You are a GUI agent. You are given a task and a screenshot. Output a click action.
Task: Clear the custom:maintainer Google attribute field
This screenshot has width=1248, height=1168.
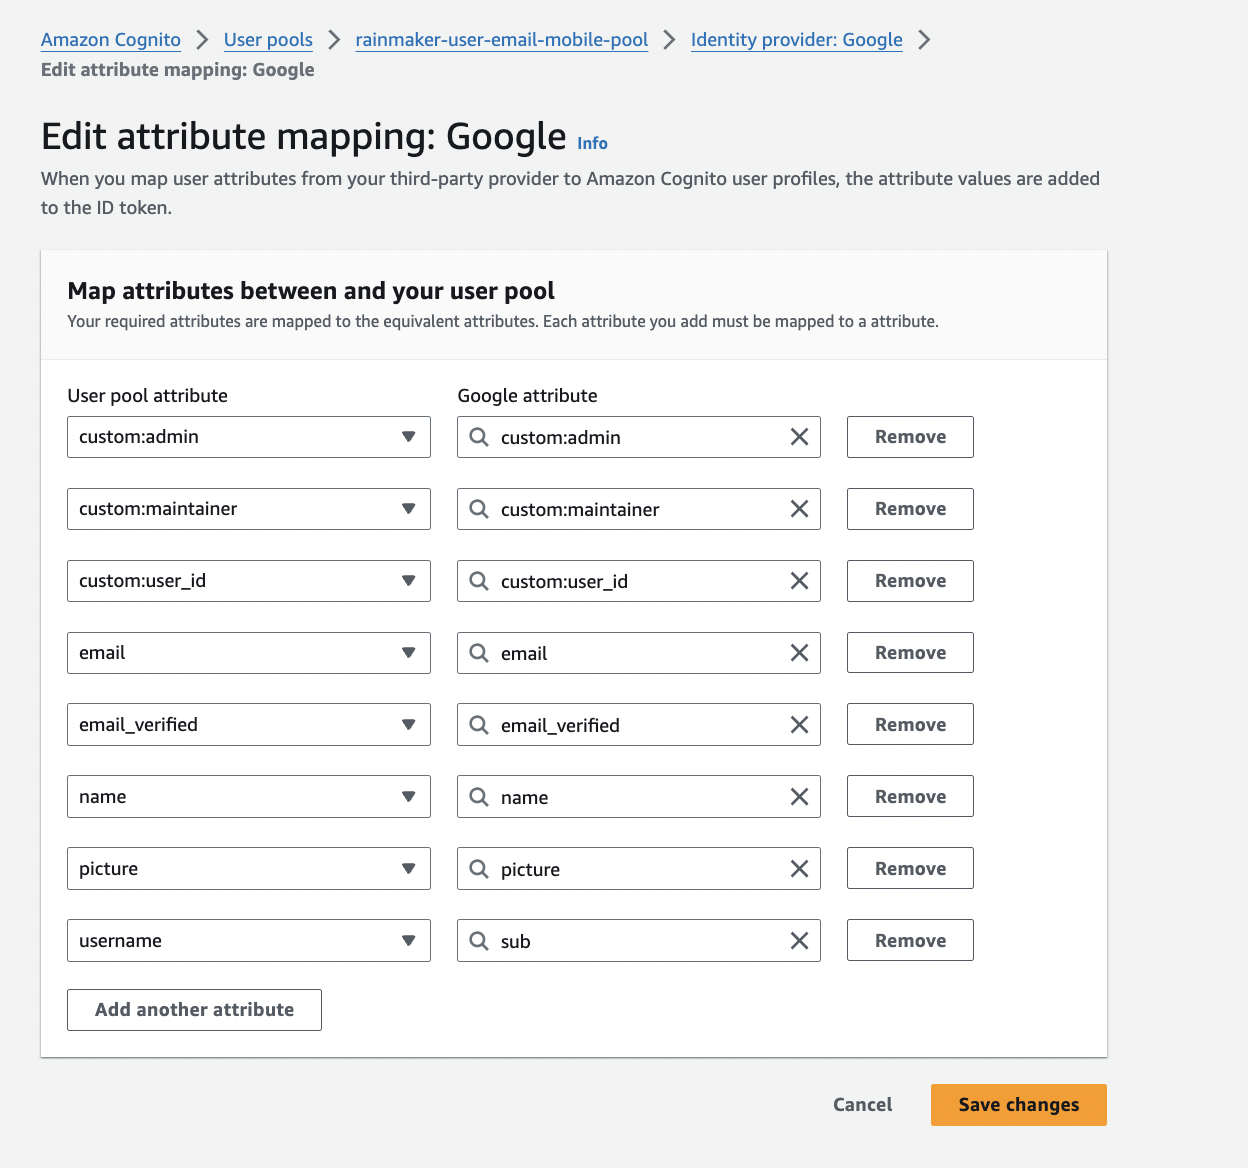click(799, 509)
